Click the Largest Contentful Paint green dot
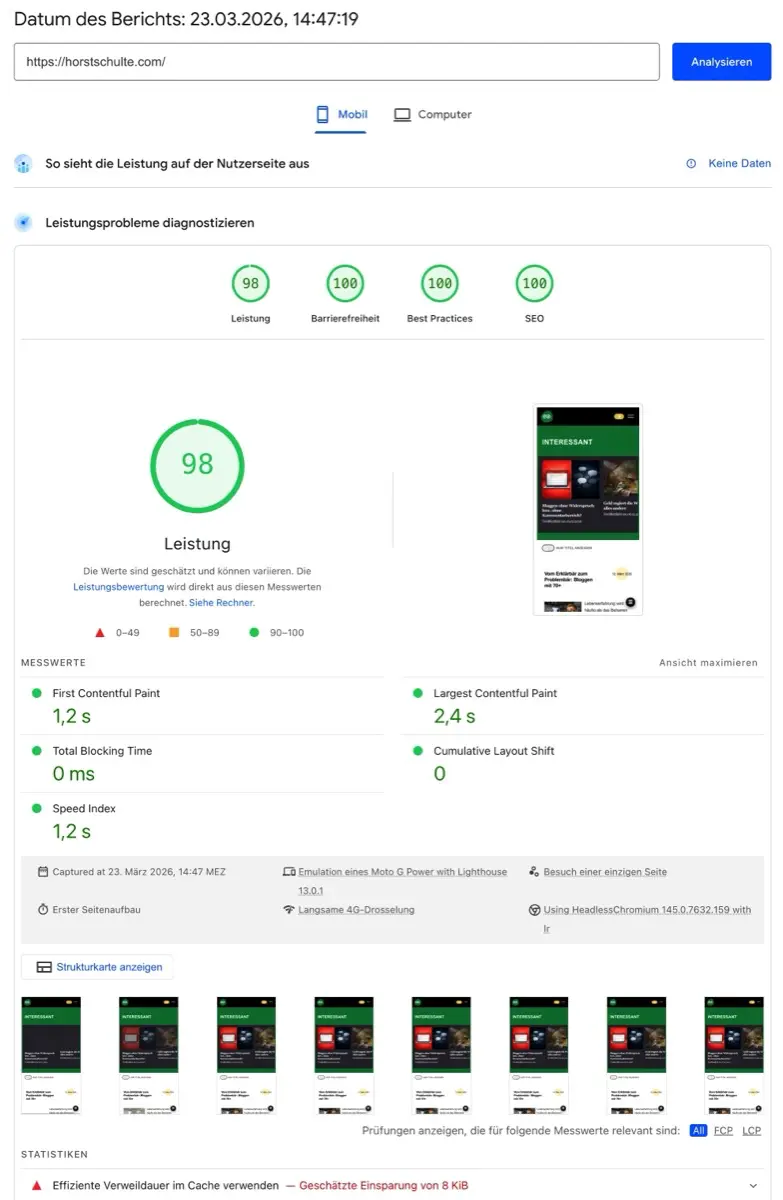This screenshot has width=783, height=1200. 418,693
